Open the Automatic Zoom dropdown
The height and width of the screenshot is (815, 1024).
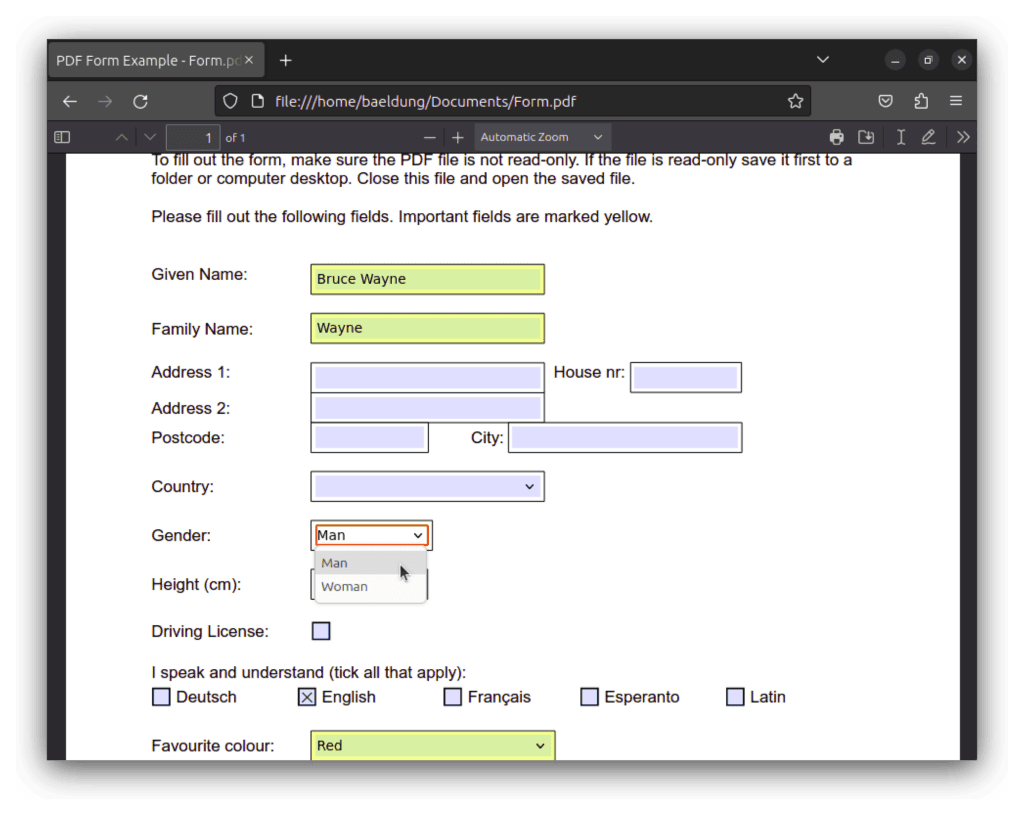(x=541, y=137)
